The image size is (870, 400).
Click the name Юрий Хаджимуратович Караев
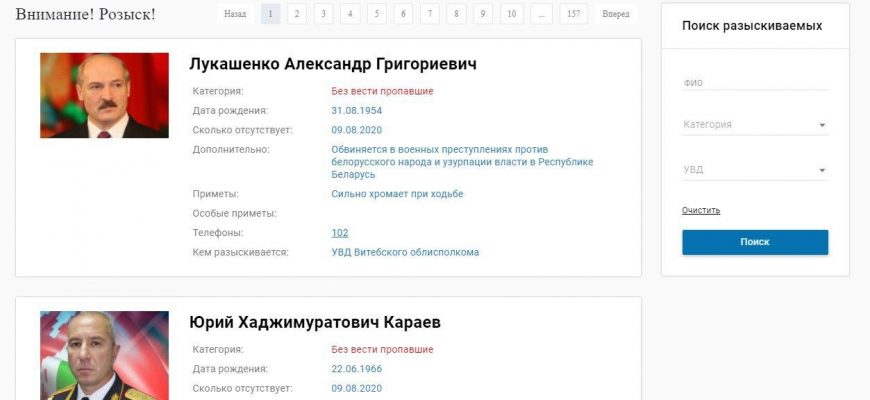315,322
